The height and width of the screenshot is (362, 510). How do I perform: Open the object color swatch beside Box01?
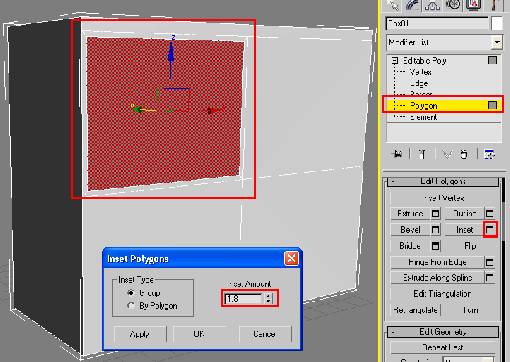click(x=497, y=24)
